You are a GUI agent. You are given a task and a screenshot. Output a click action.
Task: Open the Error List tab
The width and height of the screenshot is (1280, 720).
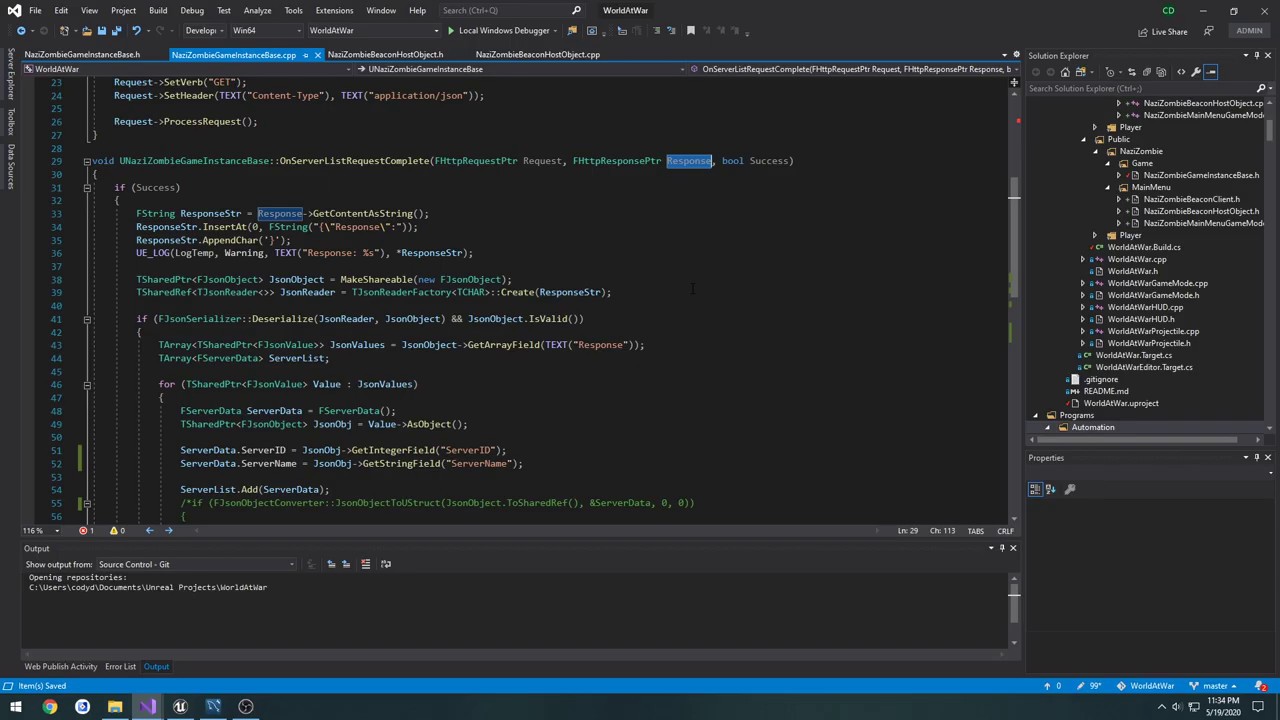pos(120,667)
